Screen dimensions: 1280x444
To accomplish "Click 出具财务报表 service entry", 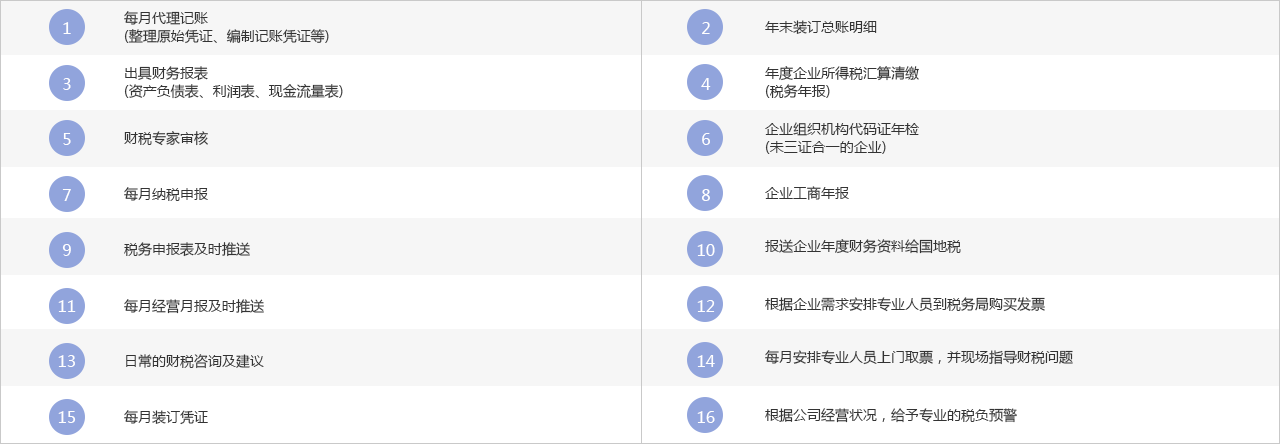I will (166, 73).
